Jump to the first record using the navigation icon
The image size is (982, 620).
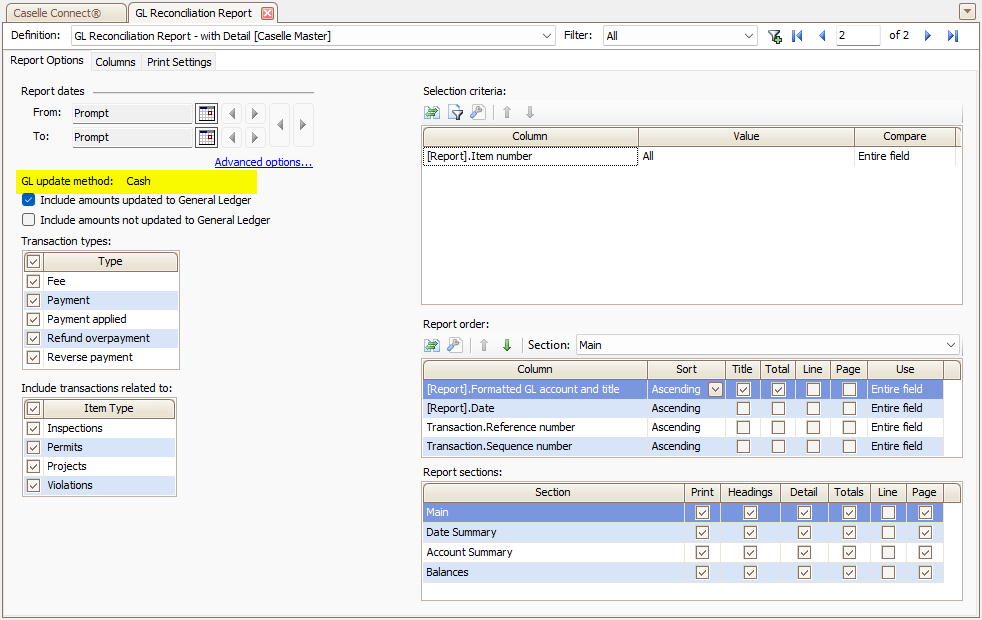point(796,35)
